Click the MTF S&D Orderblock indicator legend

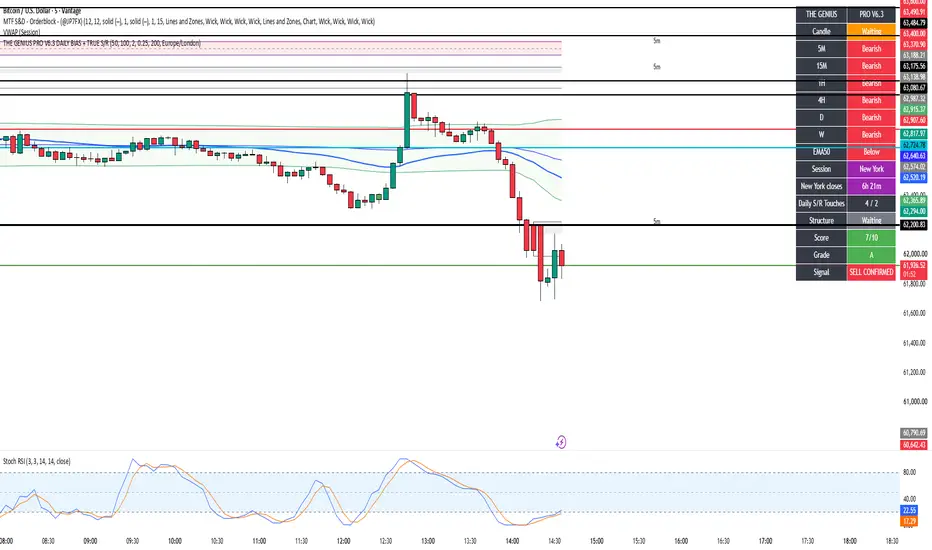[188, 21]
